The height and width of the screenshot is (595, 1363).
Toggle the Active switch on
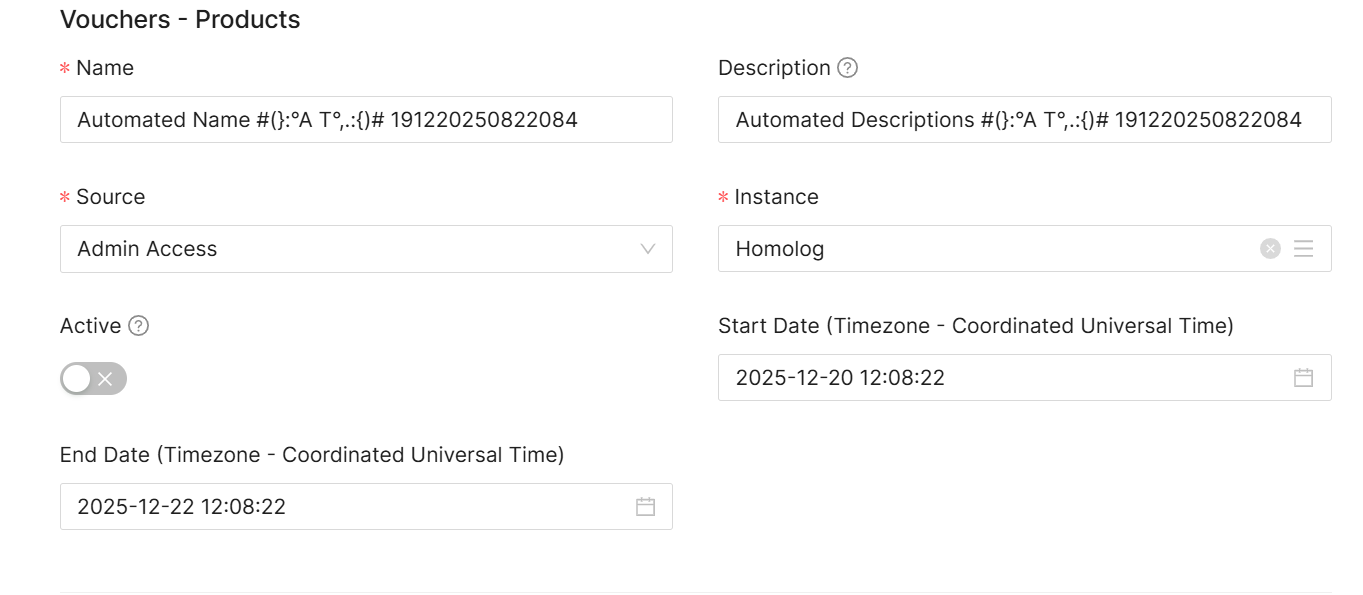click(x=93, y=379)
